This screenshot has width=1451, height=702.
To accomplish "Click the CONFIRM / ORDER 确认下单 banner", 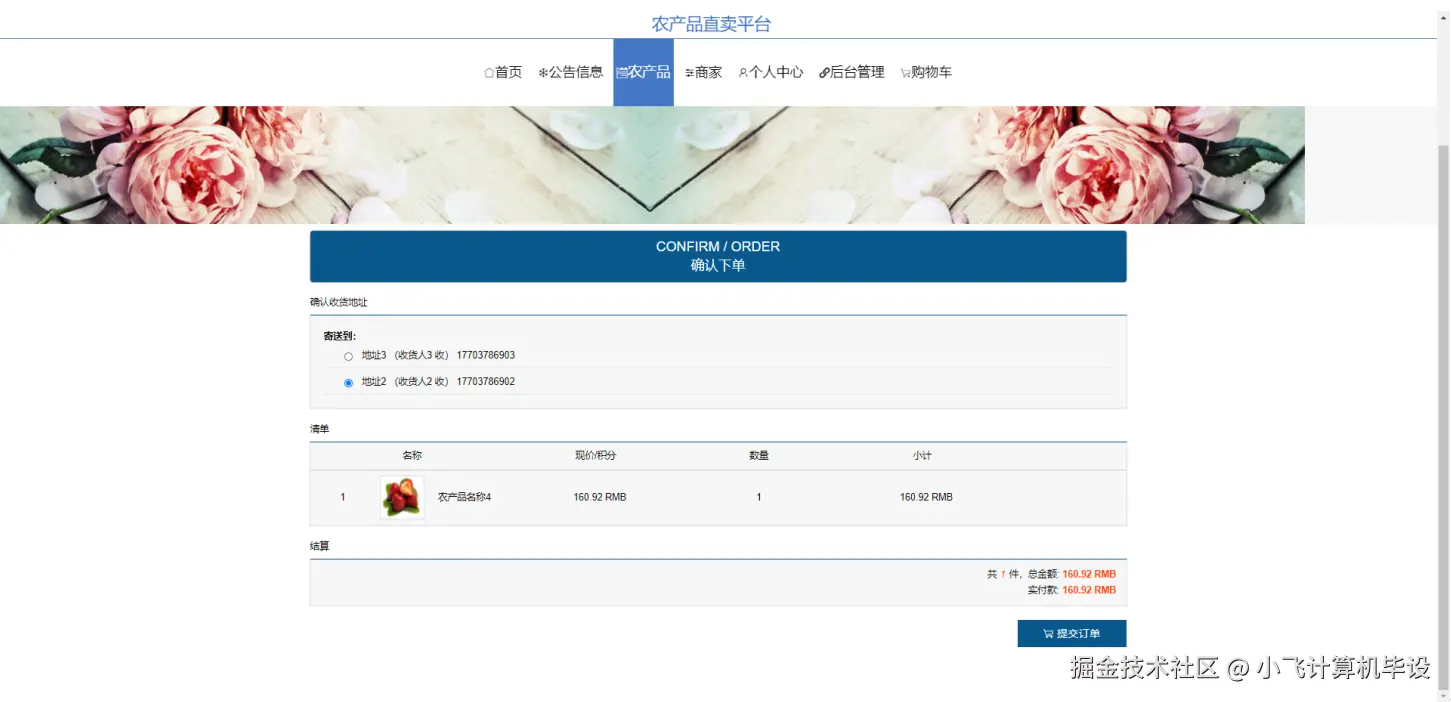I will [718, 256].
